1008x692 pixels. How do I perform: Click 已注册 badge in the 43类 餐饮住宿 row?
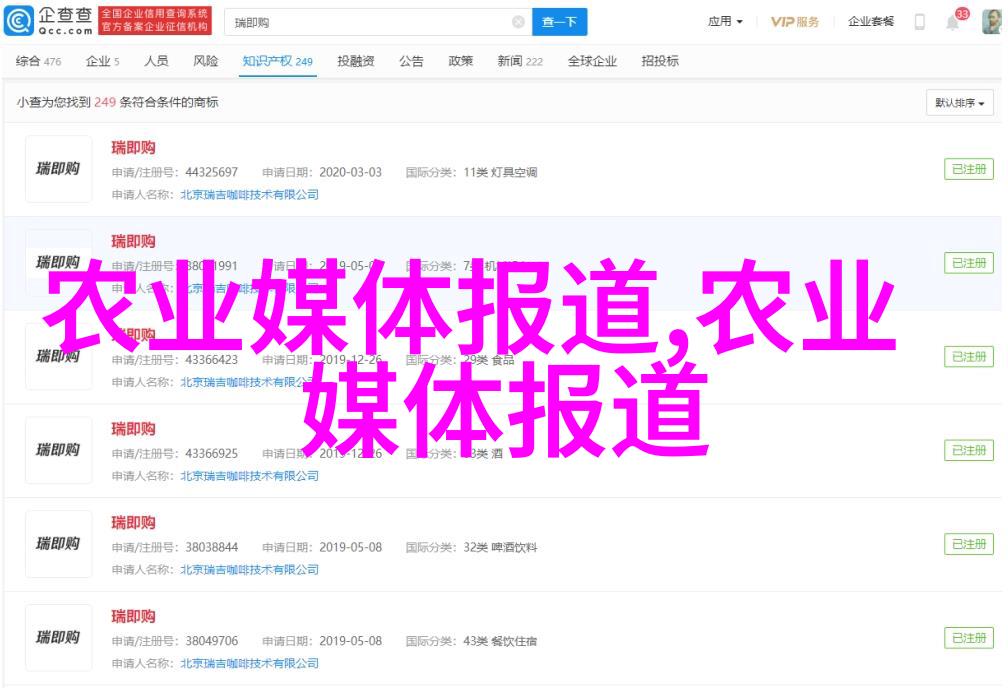969,639
